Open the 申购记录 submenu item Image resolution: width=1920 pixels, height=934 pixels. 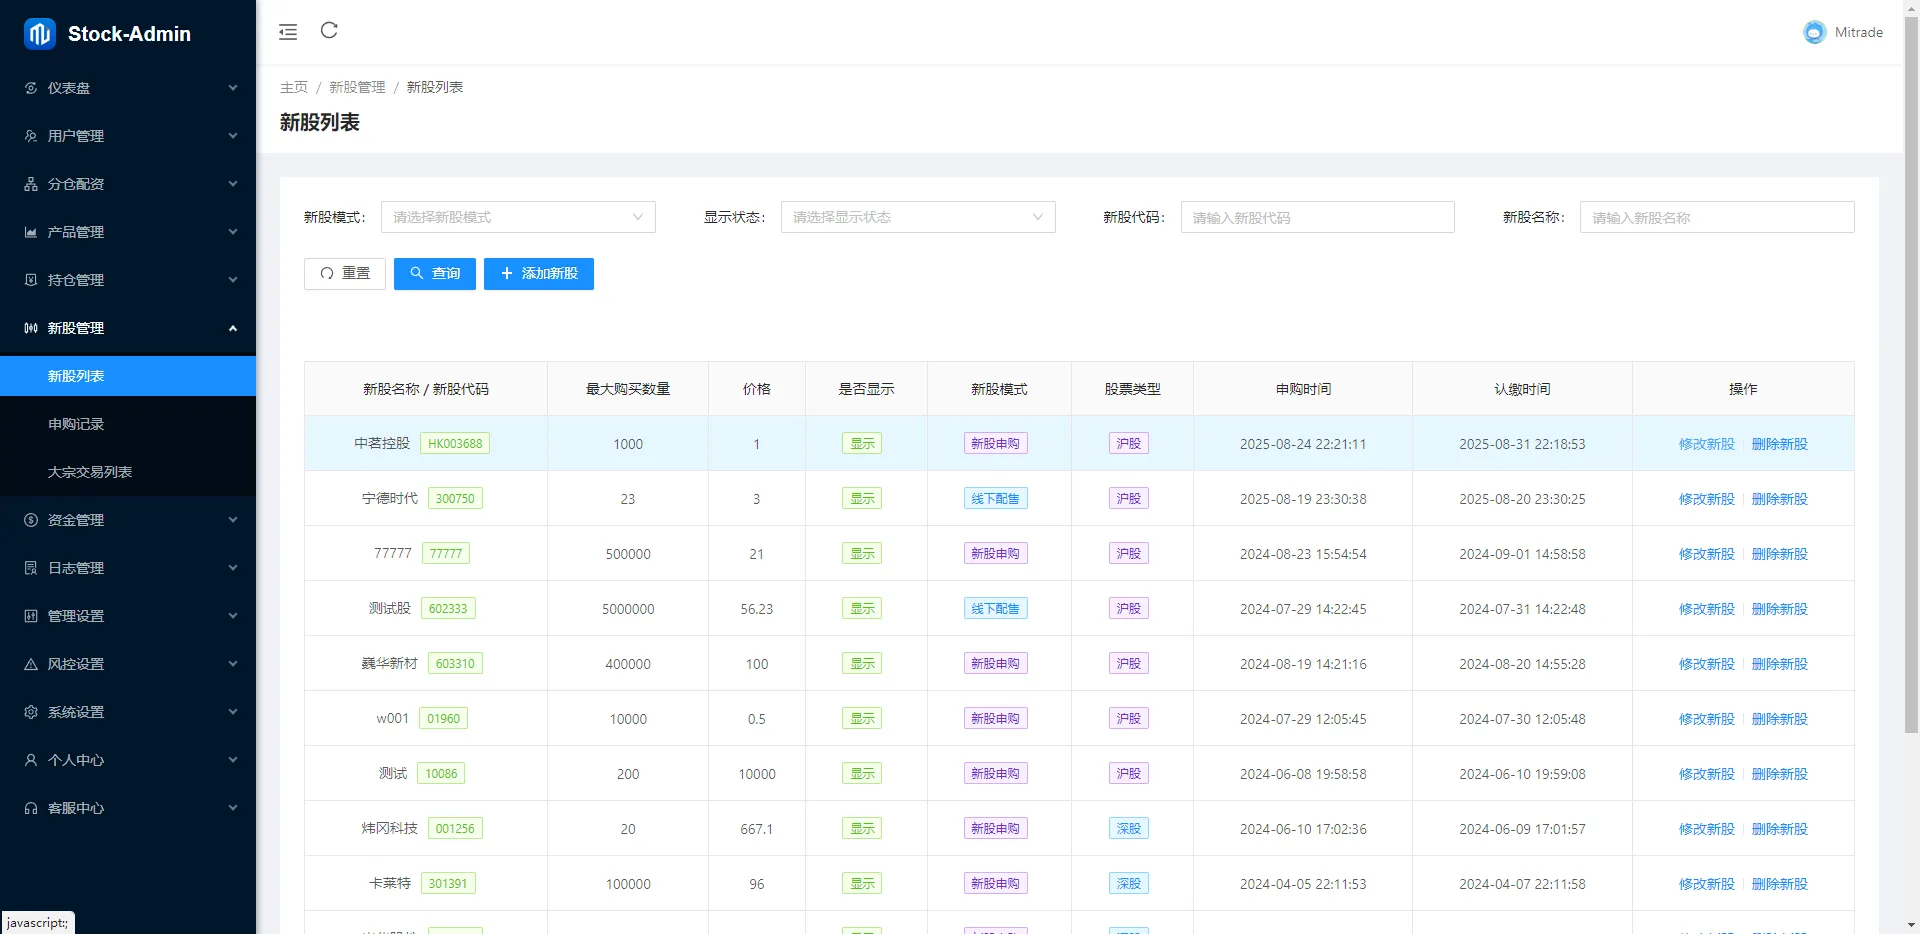[76, 424]
